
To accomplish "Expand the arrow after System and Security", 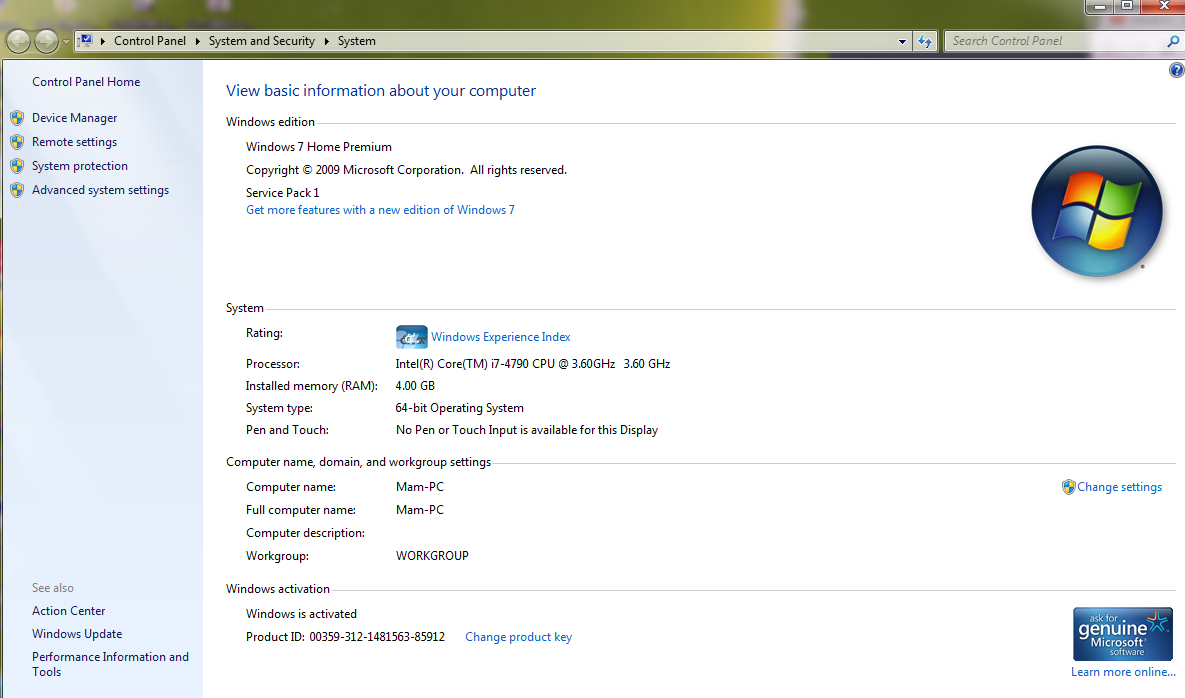I will tap(326, 41).
